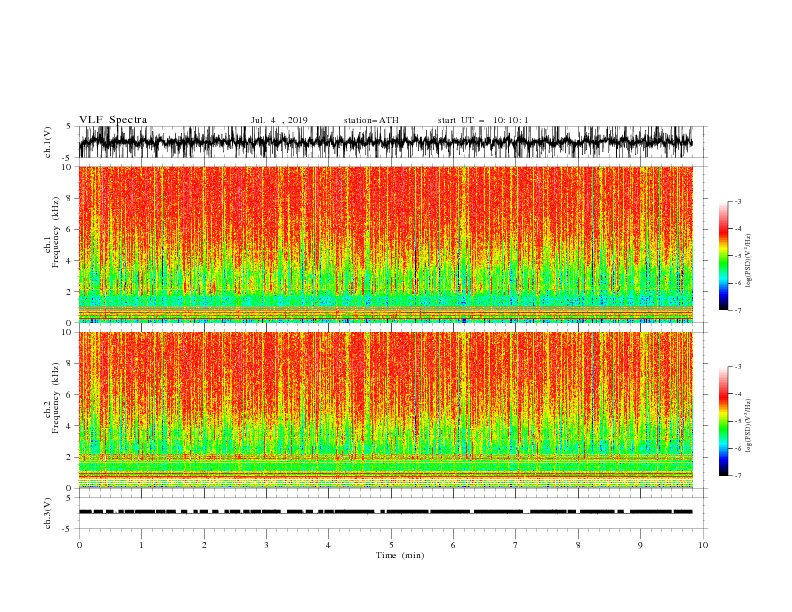
Task: Click the date 'Jul. 4, 2019'
Action: click(279, 120)
